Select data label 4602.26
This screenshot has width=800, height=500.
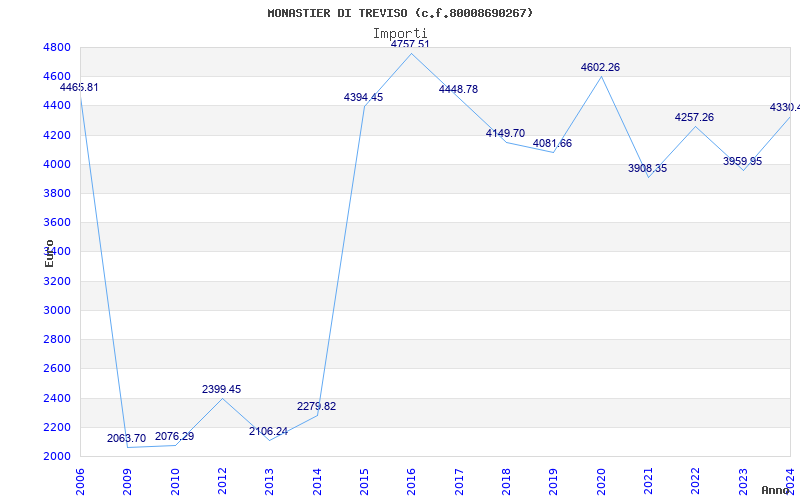pyautogui.click(x=600, y=67)
